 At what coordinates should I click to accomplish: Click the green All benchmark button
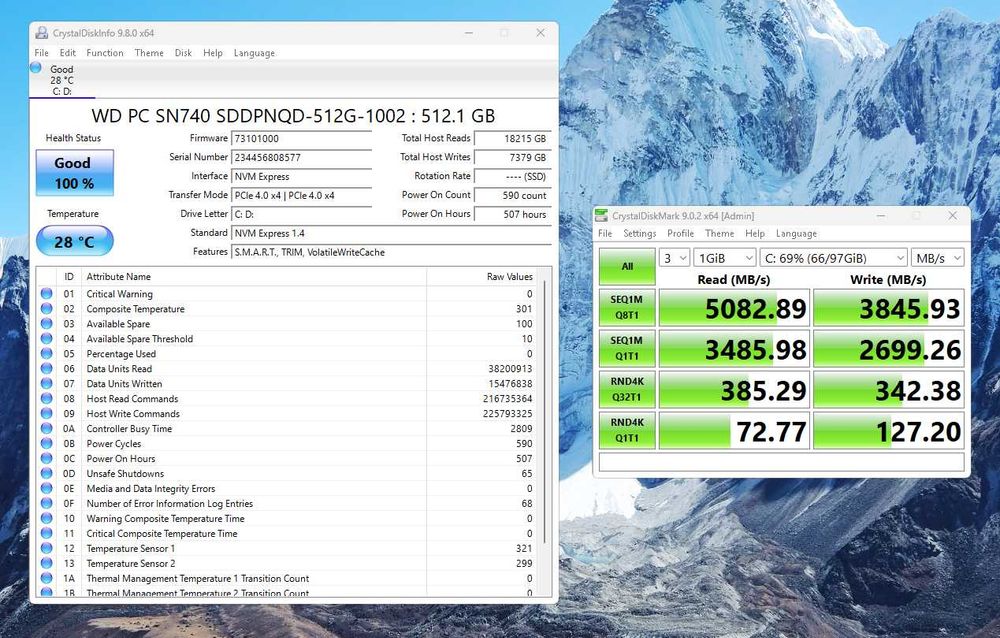(x=627, y=266)
